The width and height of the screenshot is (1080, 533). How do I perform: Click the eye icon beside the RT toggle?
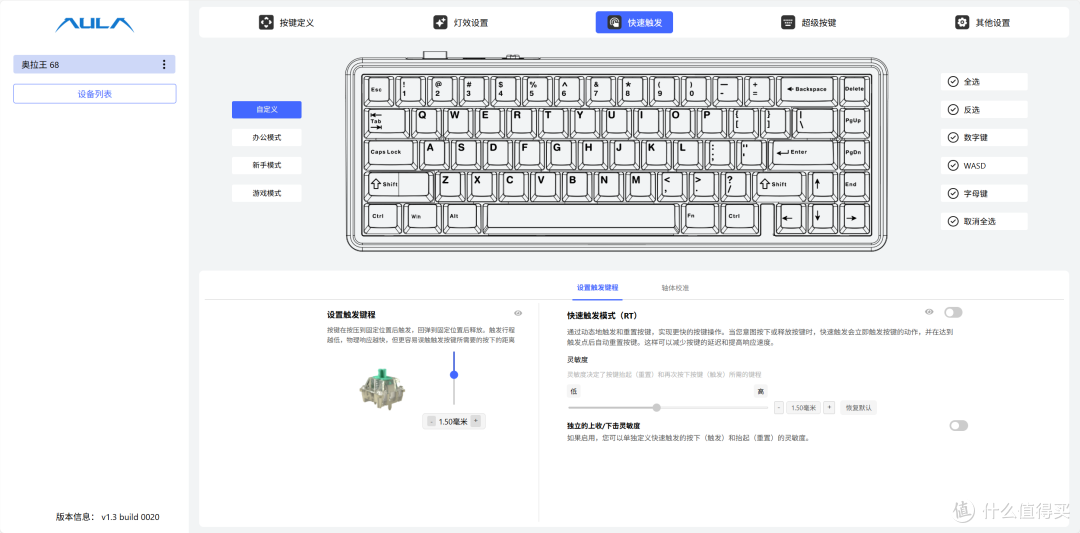click(x=929, y=313)
